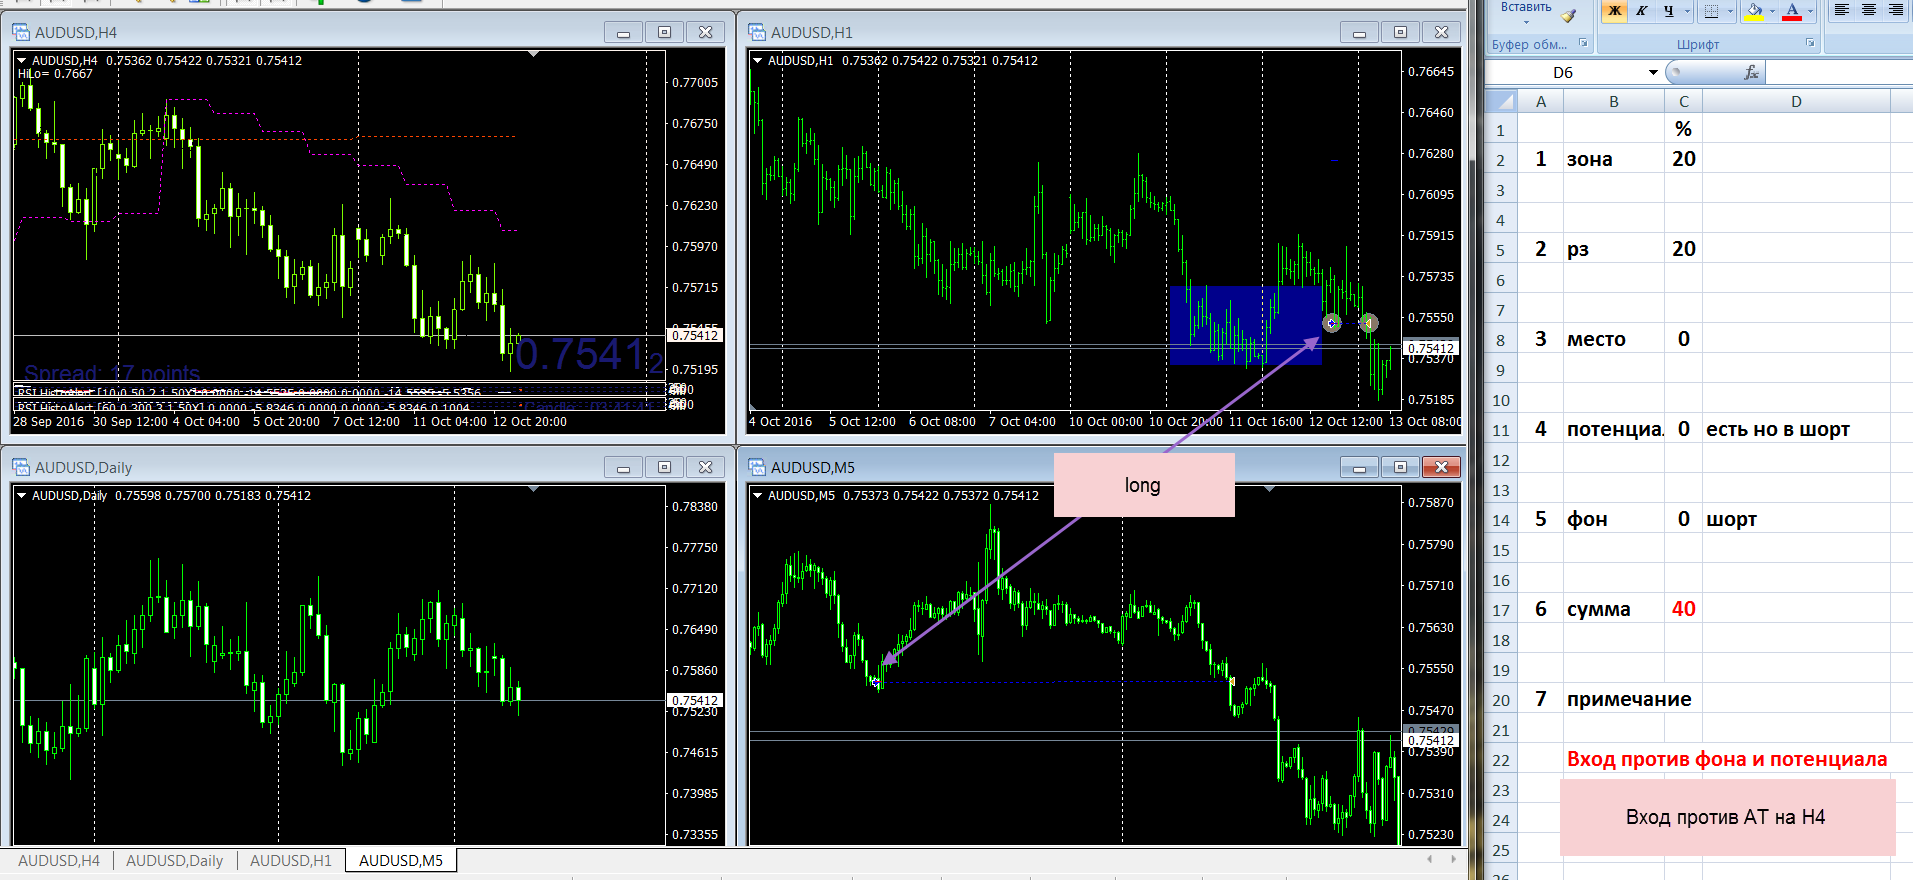Screen dimensions: 1913x880
Task: Select the cell containing 'фон'
Action: click(1614, 519)
